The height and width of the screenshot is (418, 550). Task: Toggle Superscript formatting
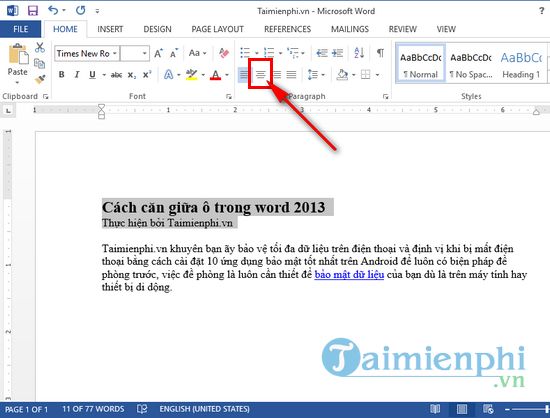point(147,75)
